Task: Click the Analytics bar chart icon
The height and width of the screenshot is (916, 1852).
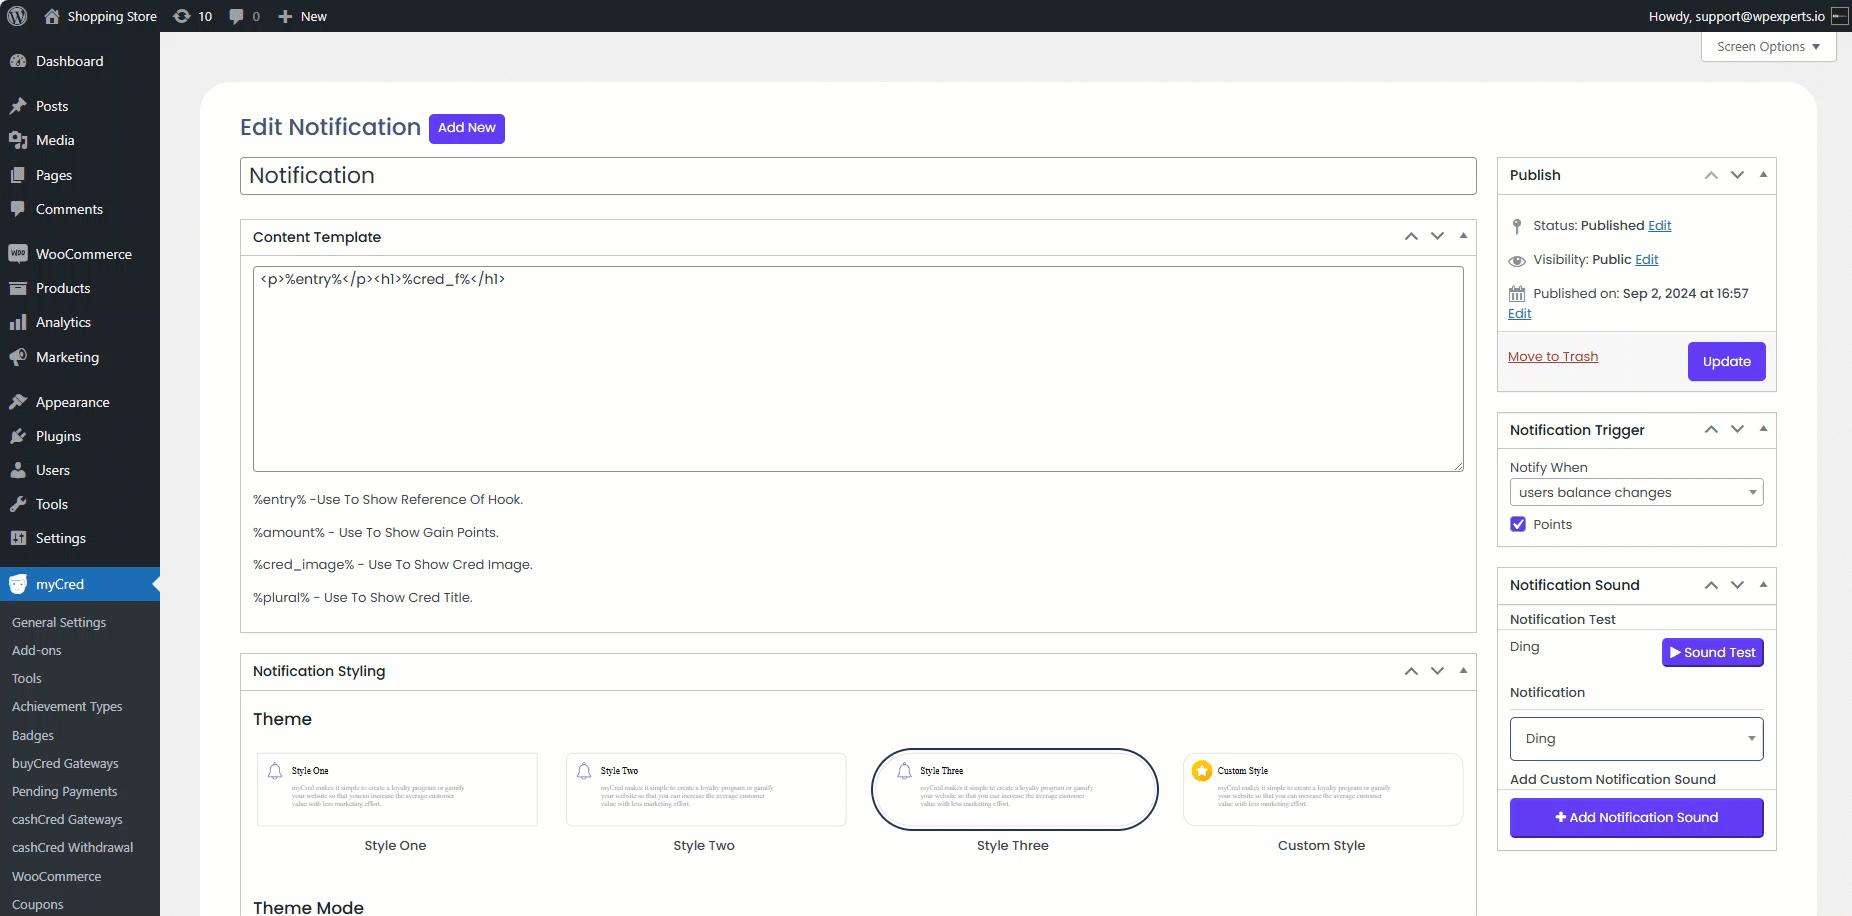Action: pyautogui.click(x=18, y=322)
